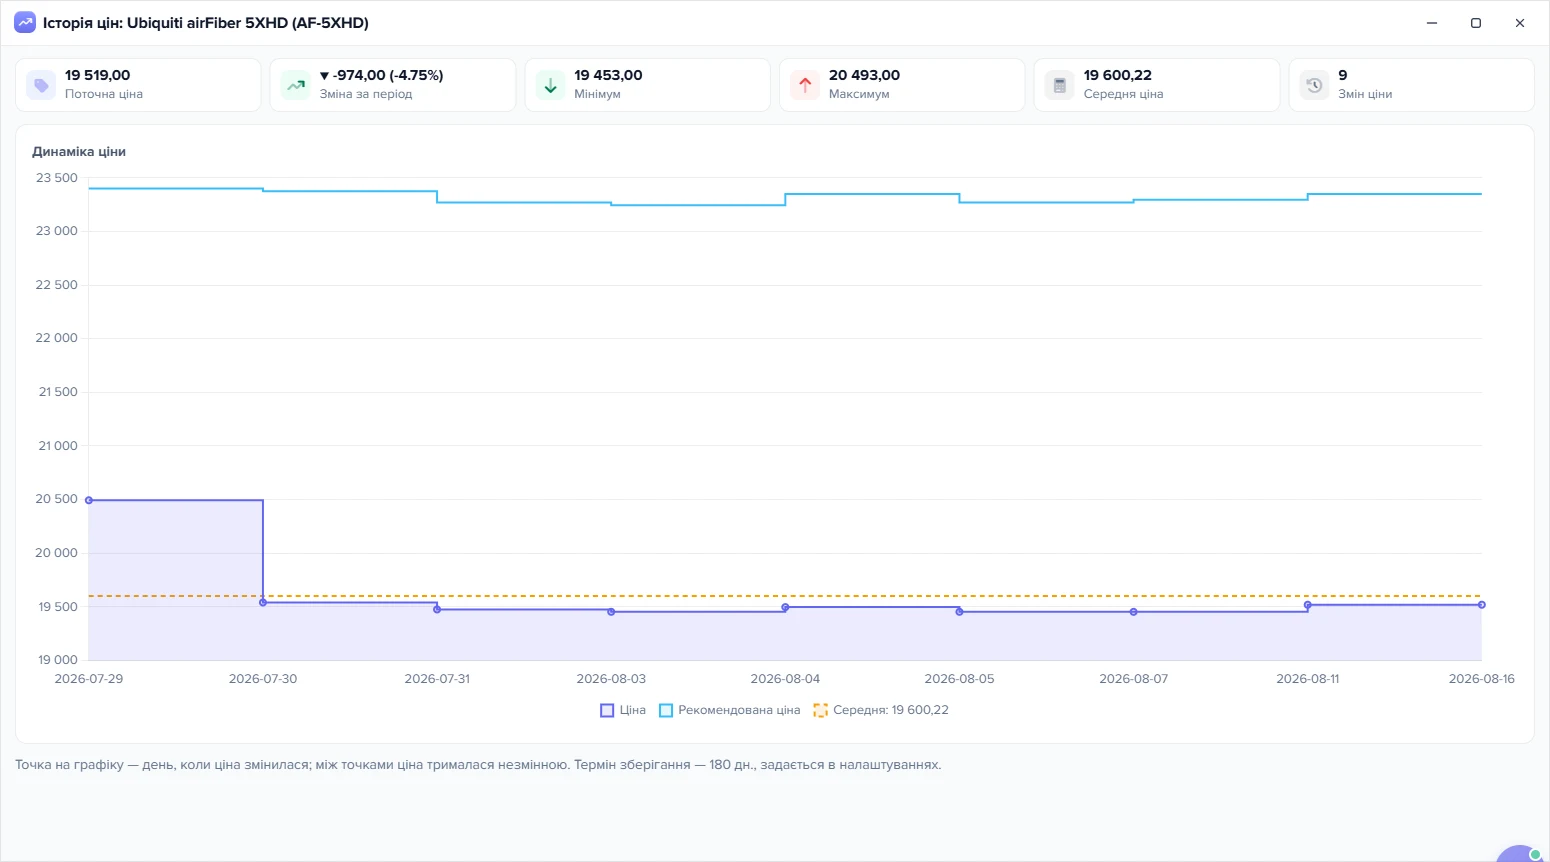Click the Динаміка ціни chart heading

coord(79,152)
